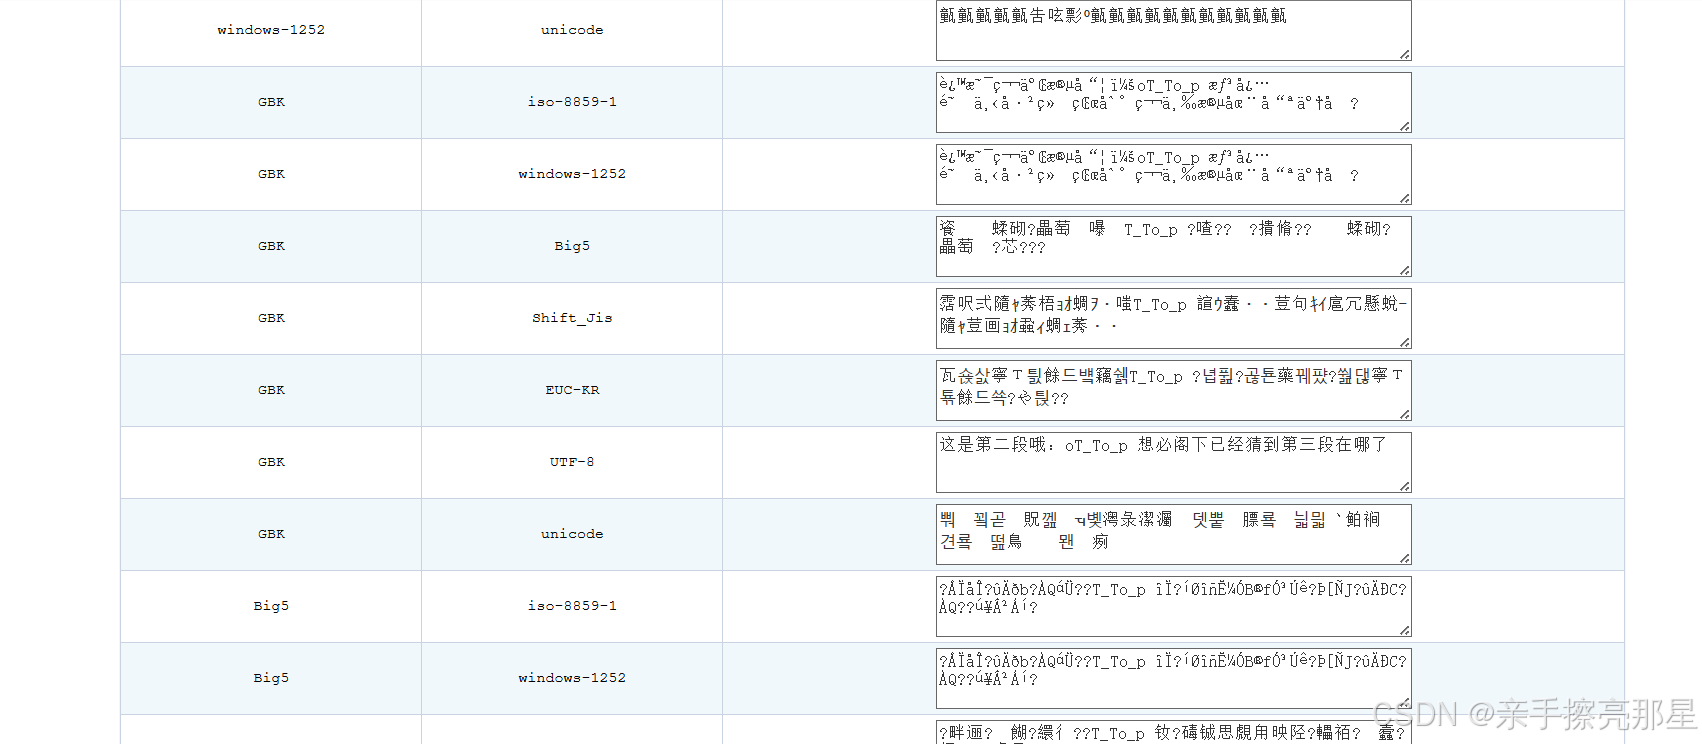
Task: Focus the text area for GBK to EUC-KR
Action: pyautogui.click(x=1173, y=390)
